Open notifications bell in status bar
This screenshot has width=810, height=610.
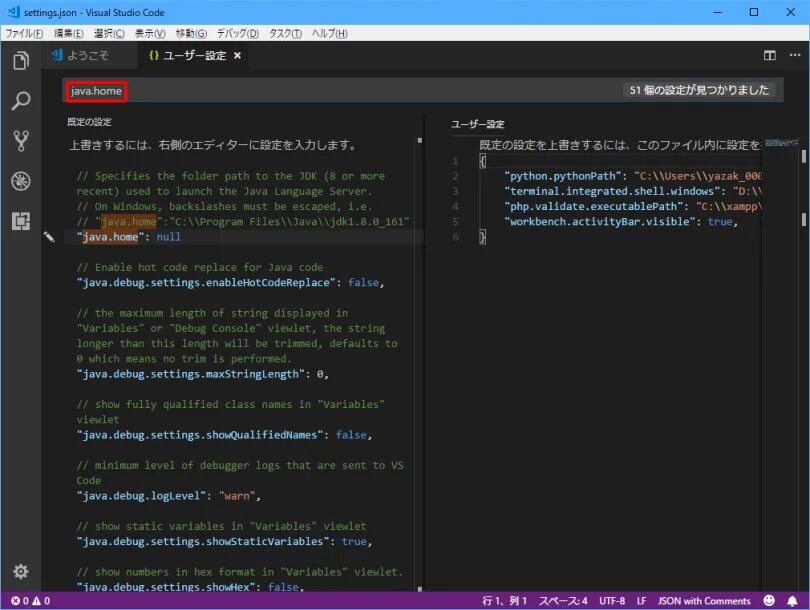point(792,600)
